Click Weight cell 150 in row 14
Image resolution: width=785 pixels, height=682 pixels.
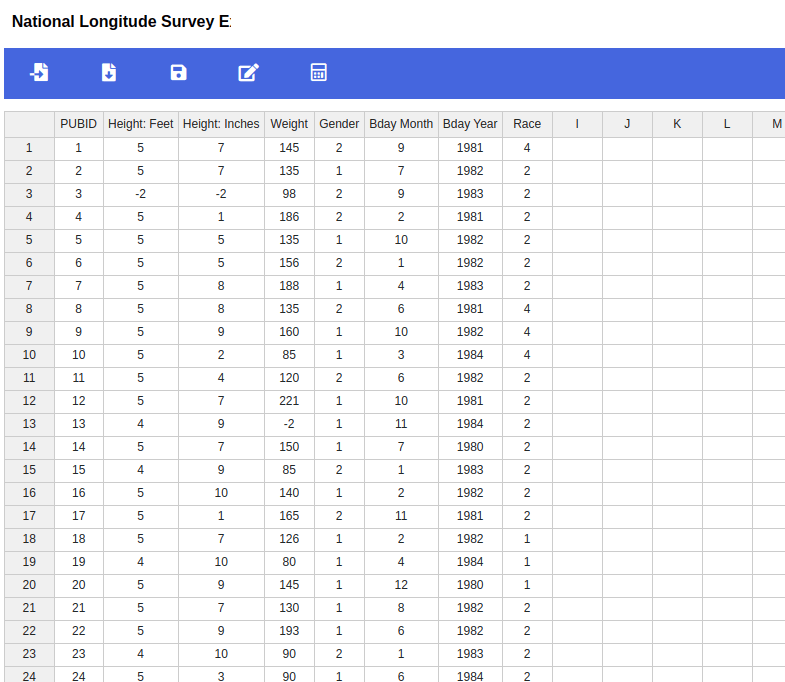click(x=289, y=447)
